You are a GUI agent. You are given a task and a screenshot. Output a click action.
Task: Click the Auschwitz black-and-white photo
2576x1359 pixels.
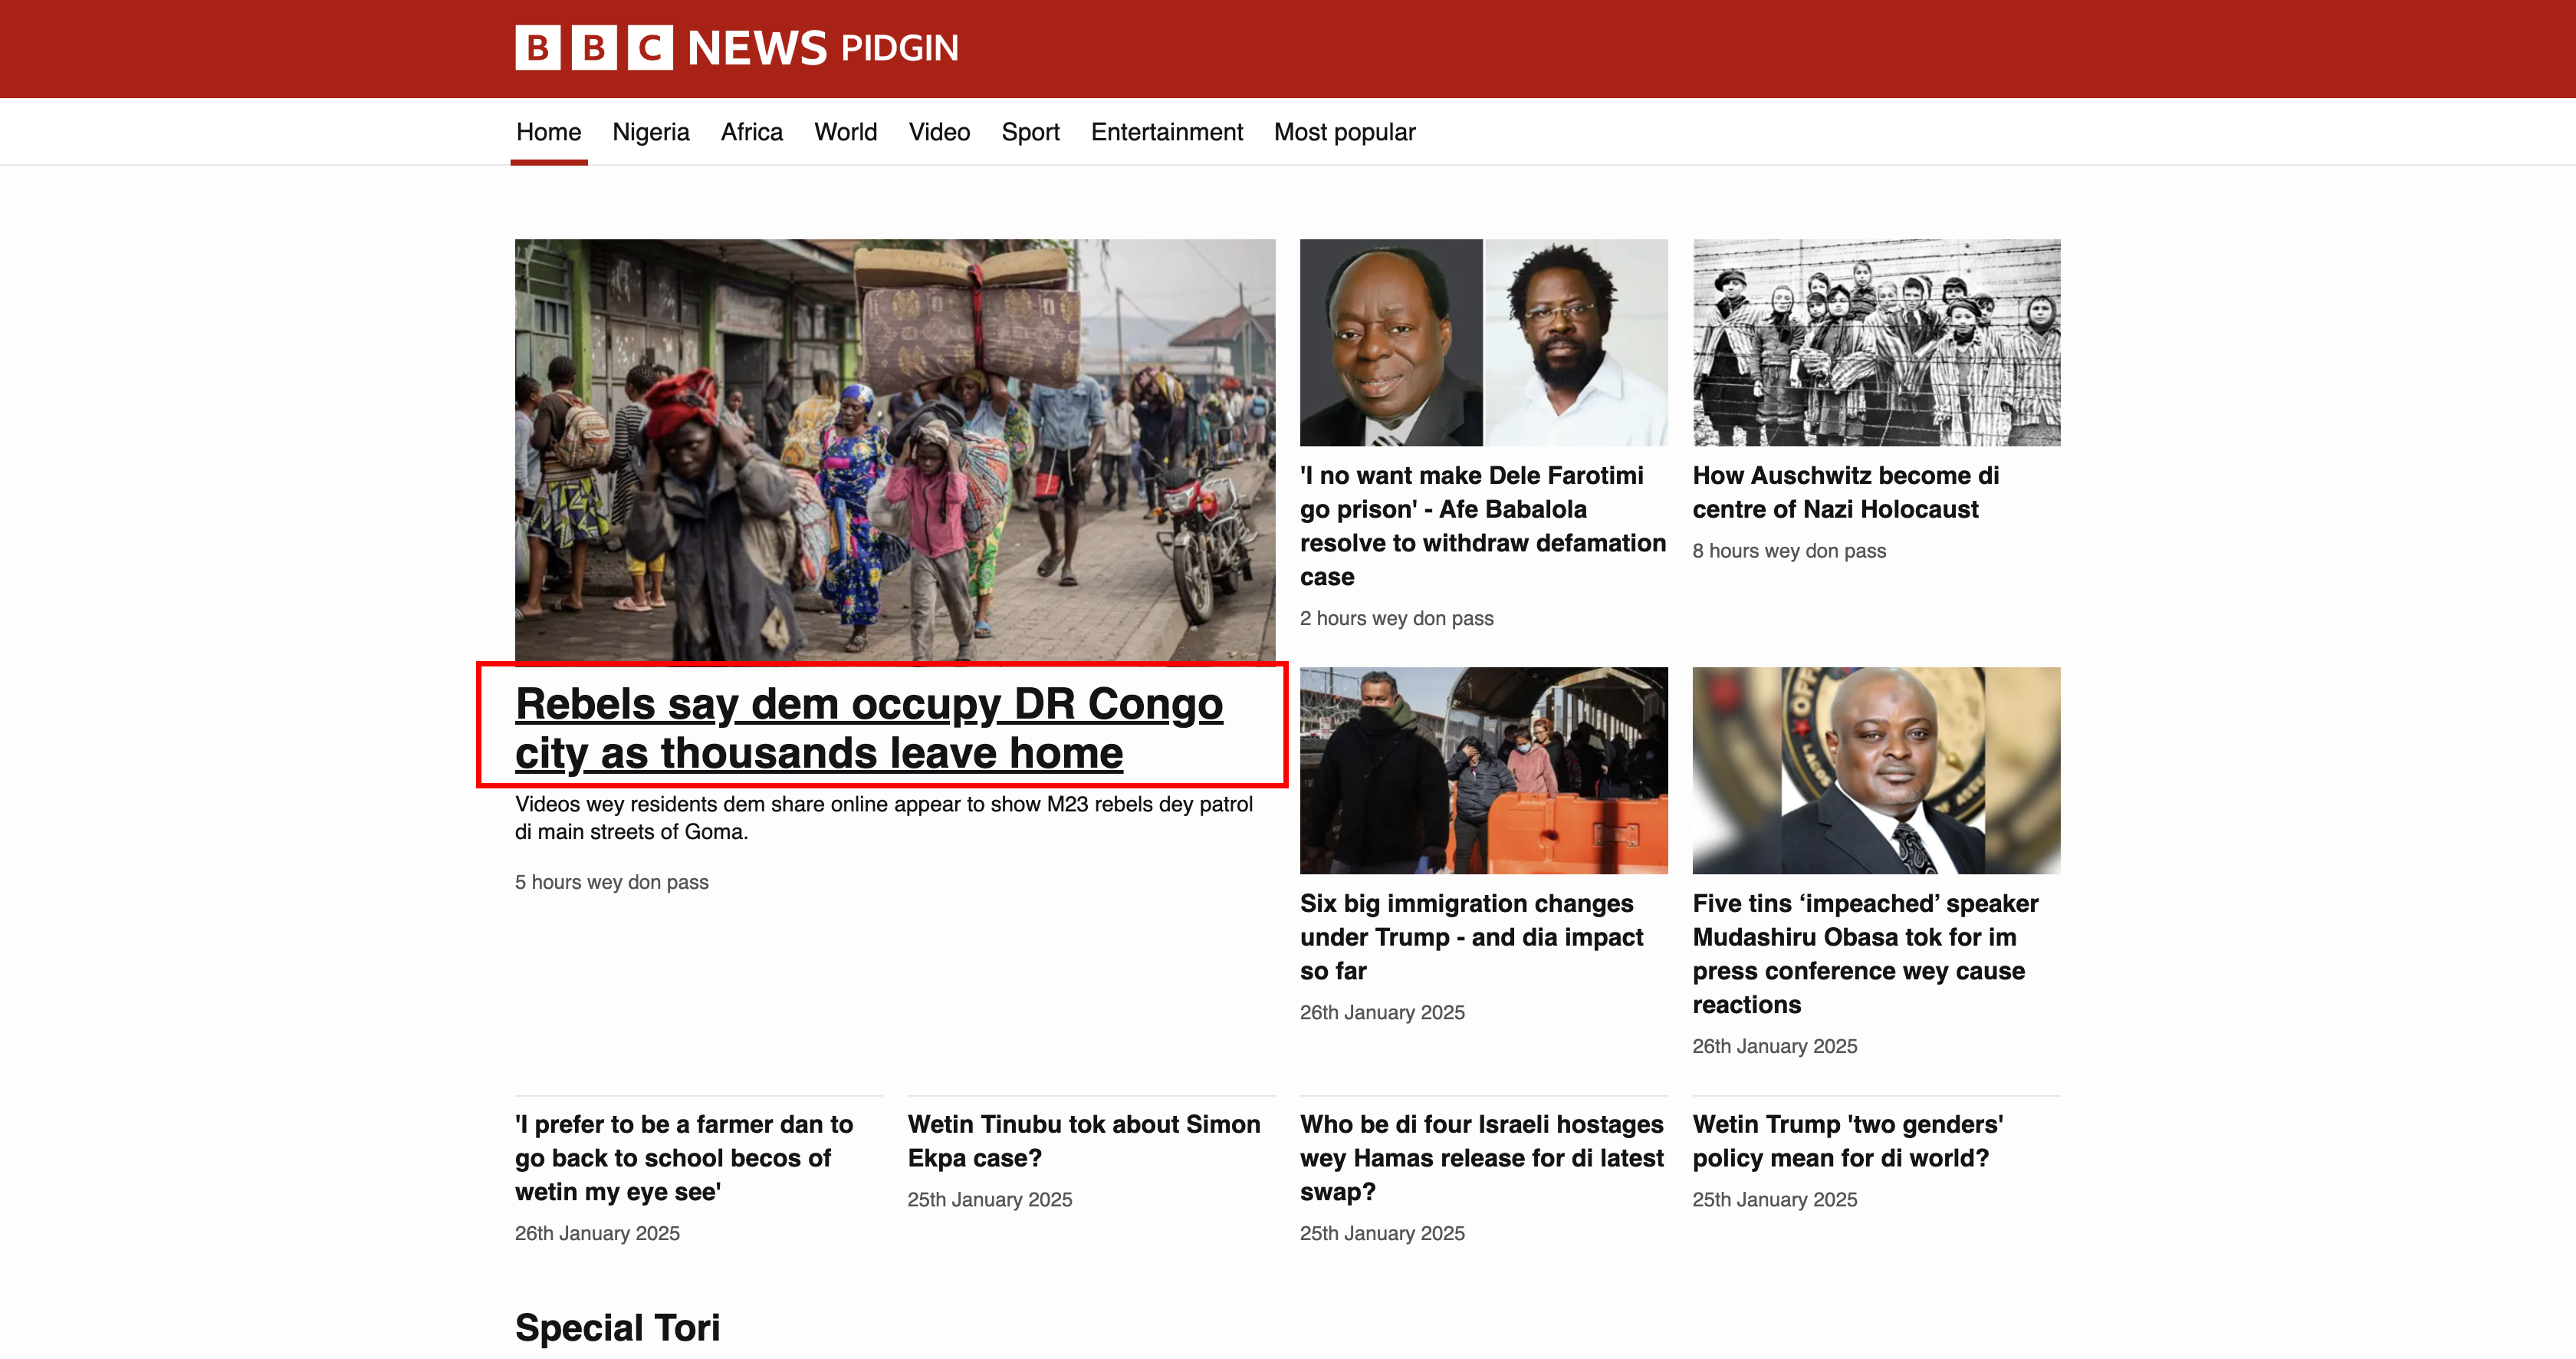1875,342
